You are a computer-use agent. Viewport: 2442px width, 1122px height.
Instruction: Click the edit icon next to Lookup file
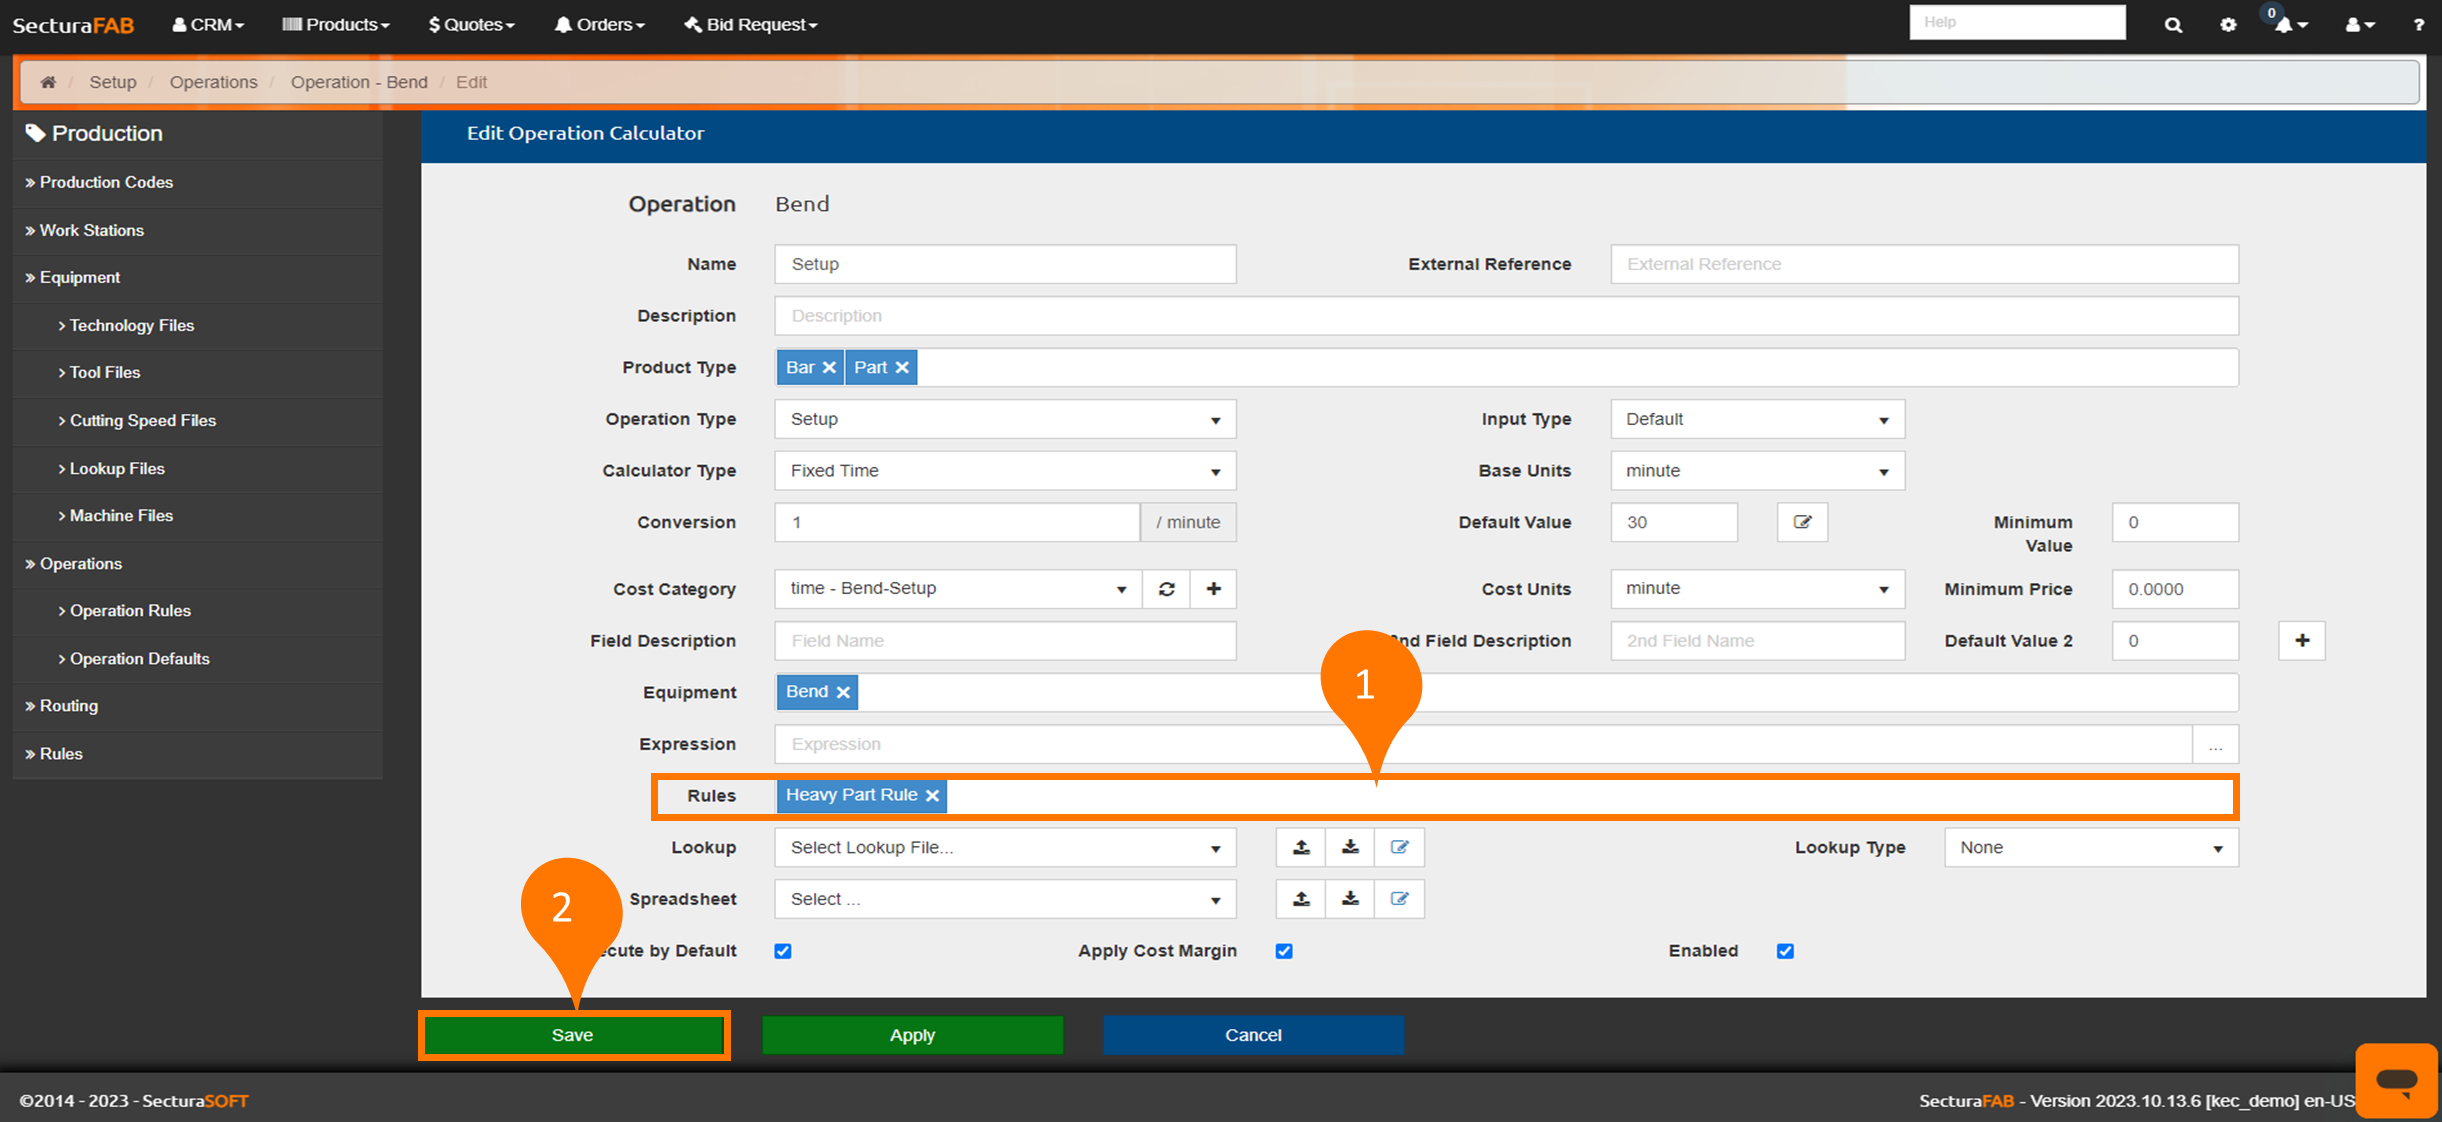pos(1397,848)
